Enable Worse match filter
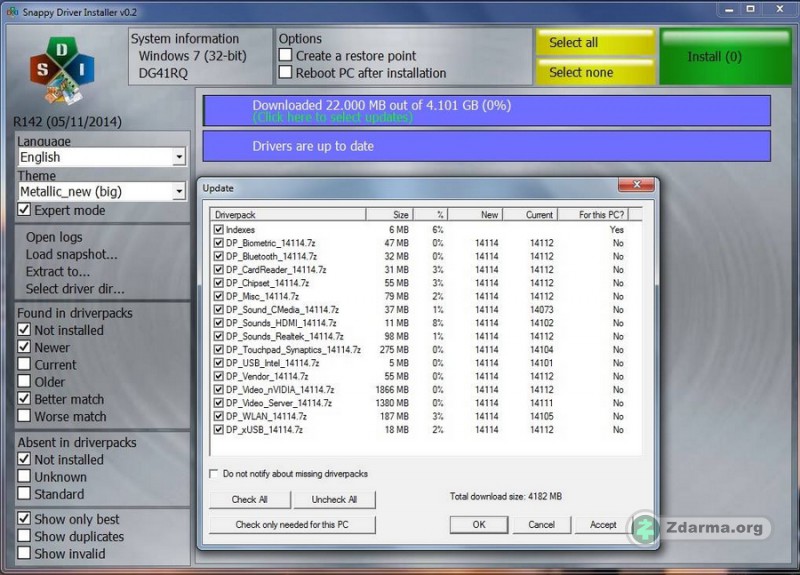800x575 pixels. pyautogui.click(x=24, y=416)
